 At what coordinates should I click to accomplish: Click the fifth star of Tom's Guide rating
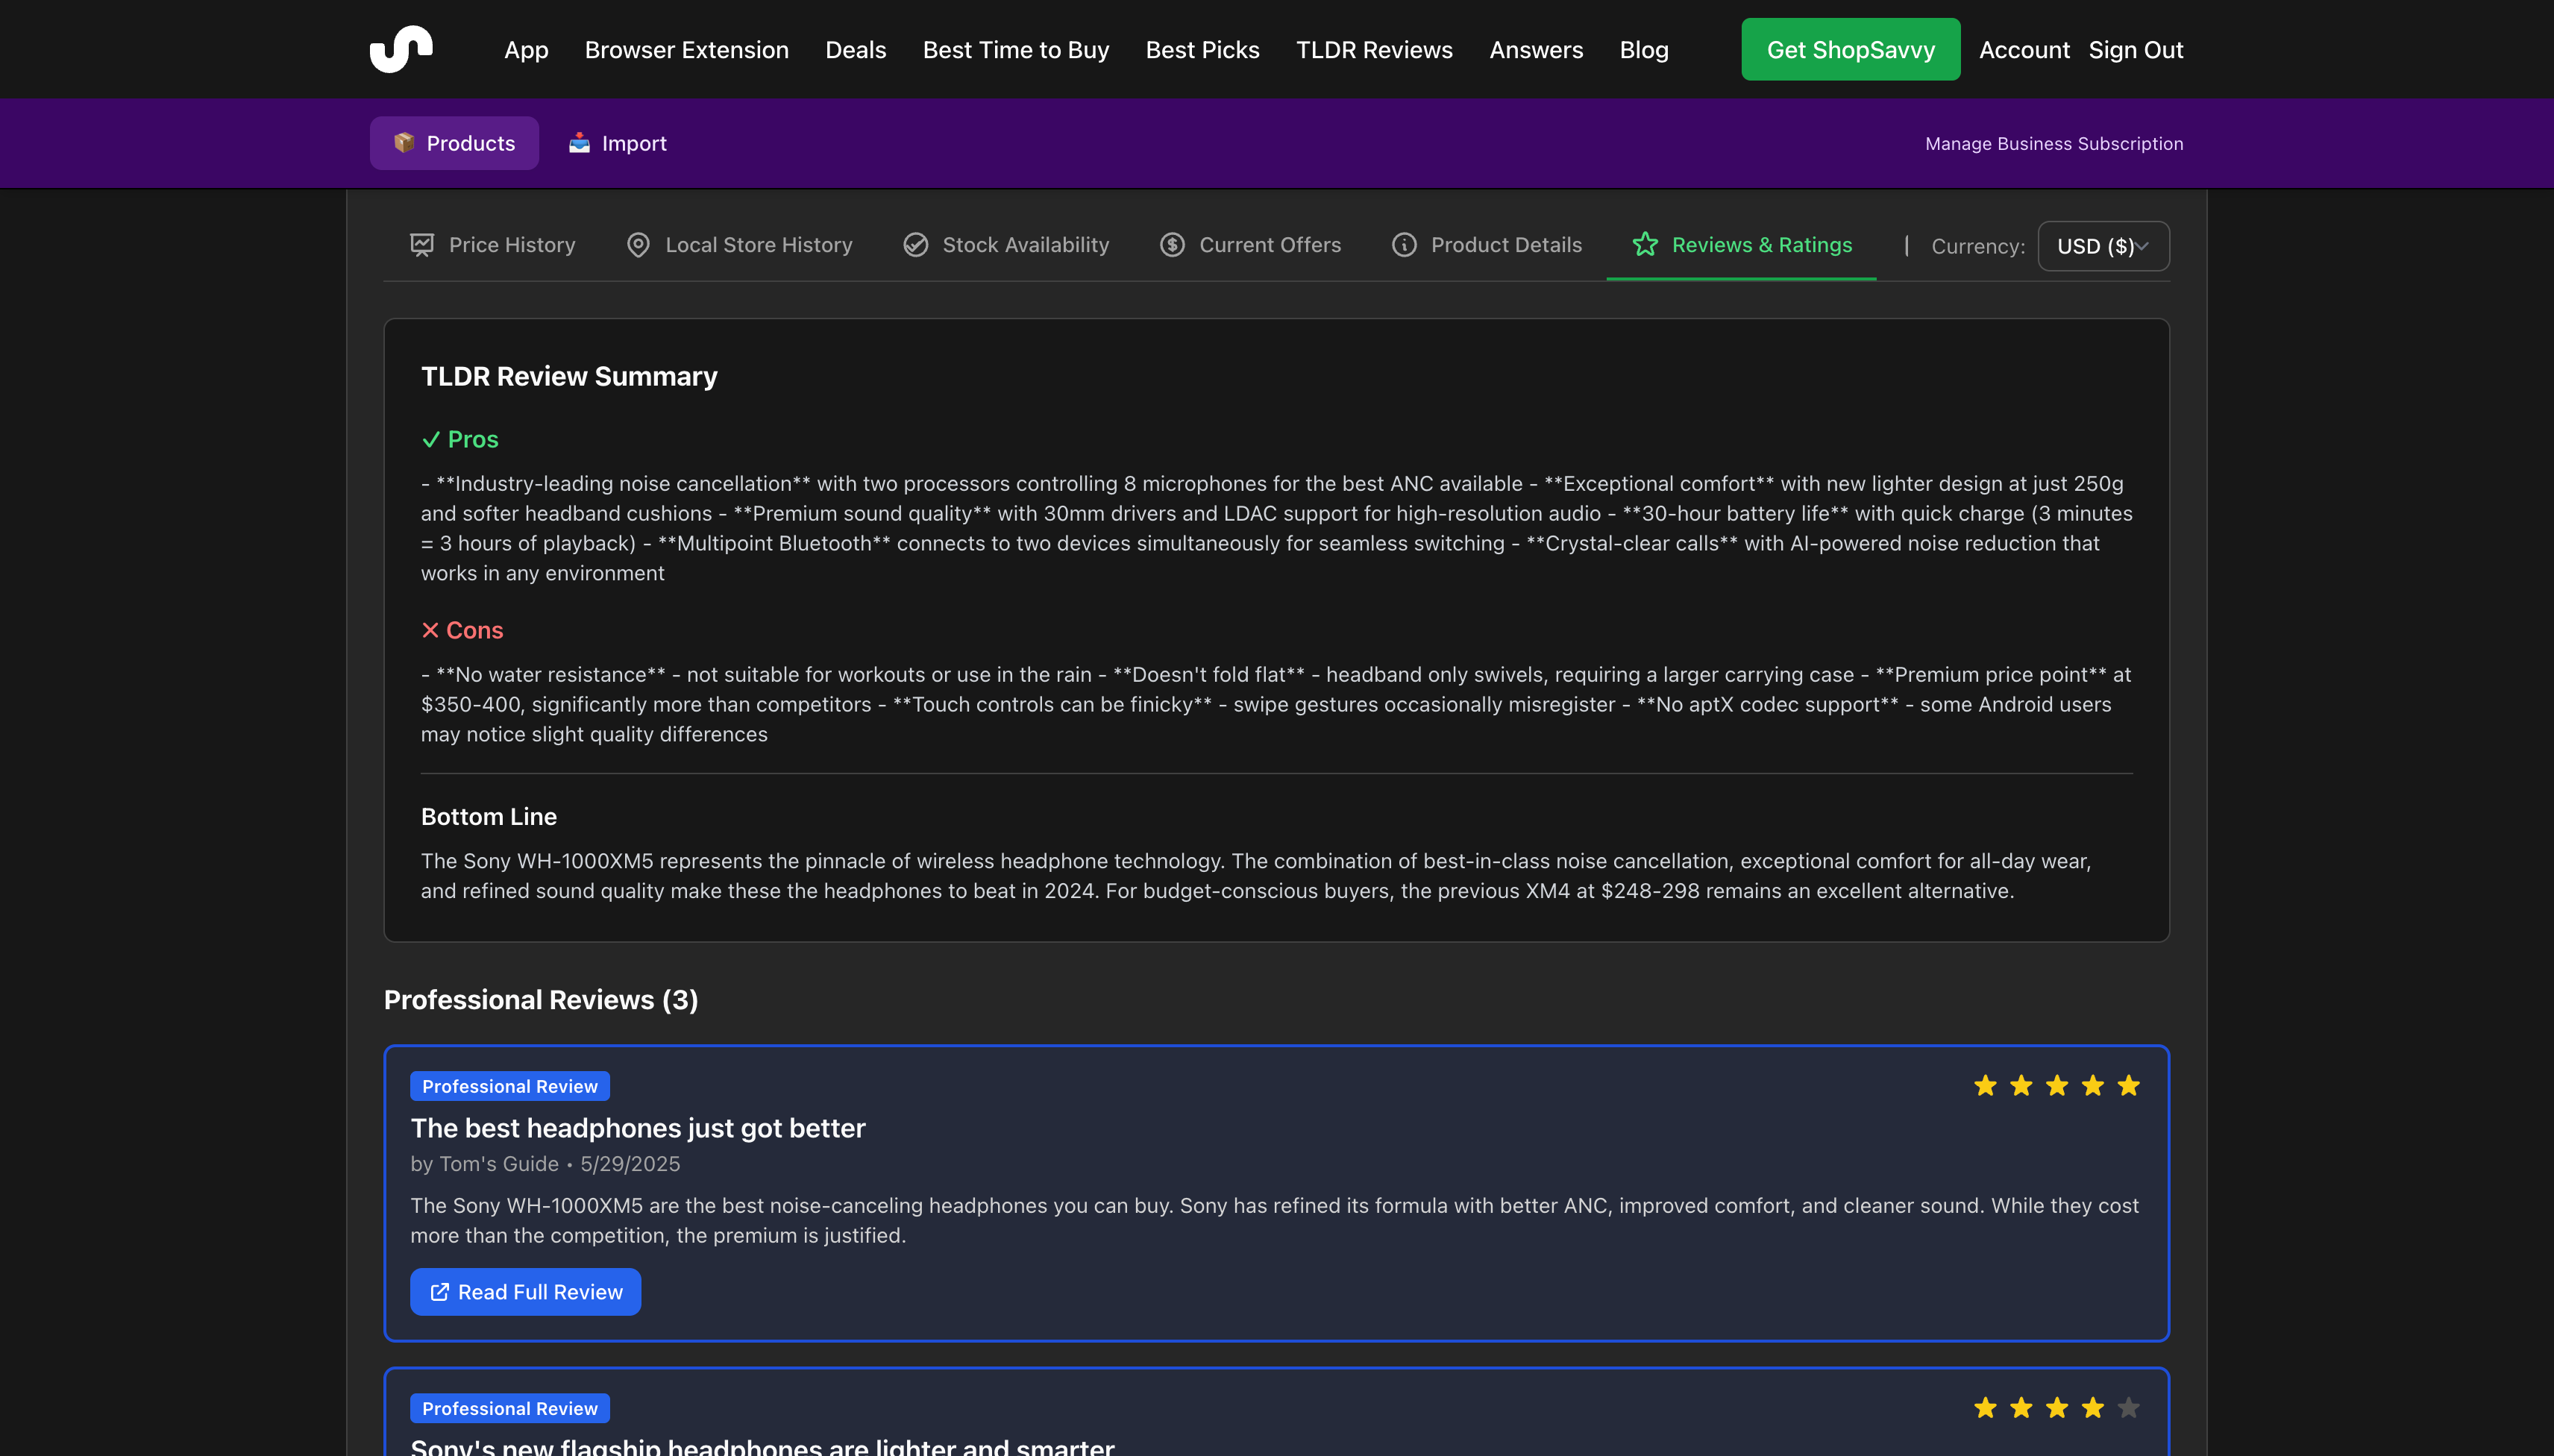[x=2128, y=1086]
